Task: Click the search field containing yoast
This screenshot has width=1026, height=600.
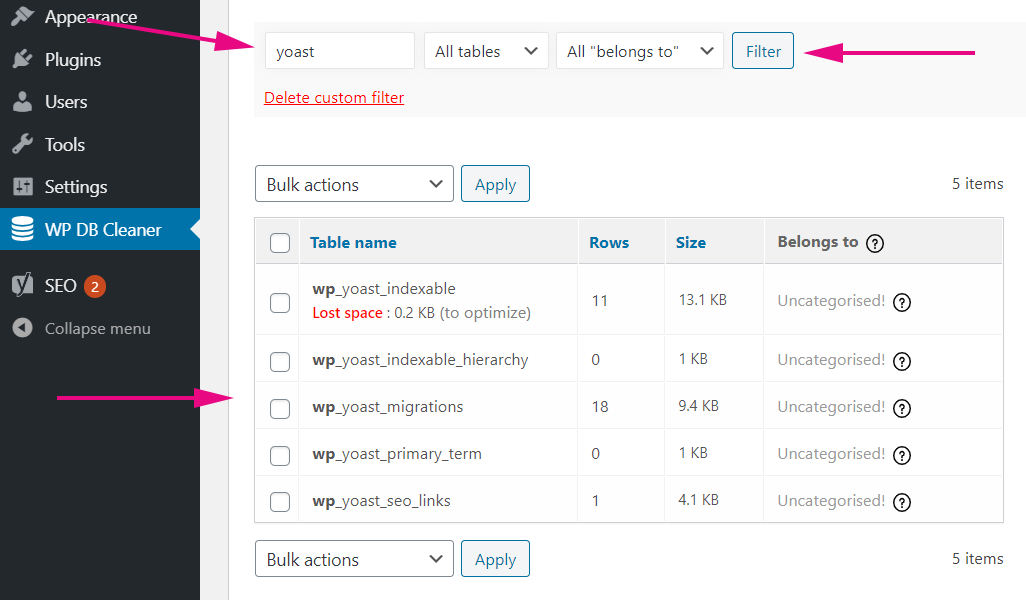Action: [x=340, y=51]
